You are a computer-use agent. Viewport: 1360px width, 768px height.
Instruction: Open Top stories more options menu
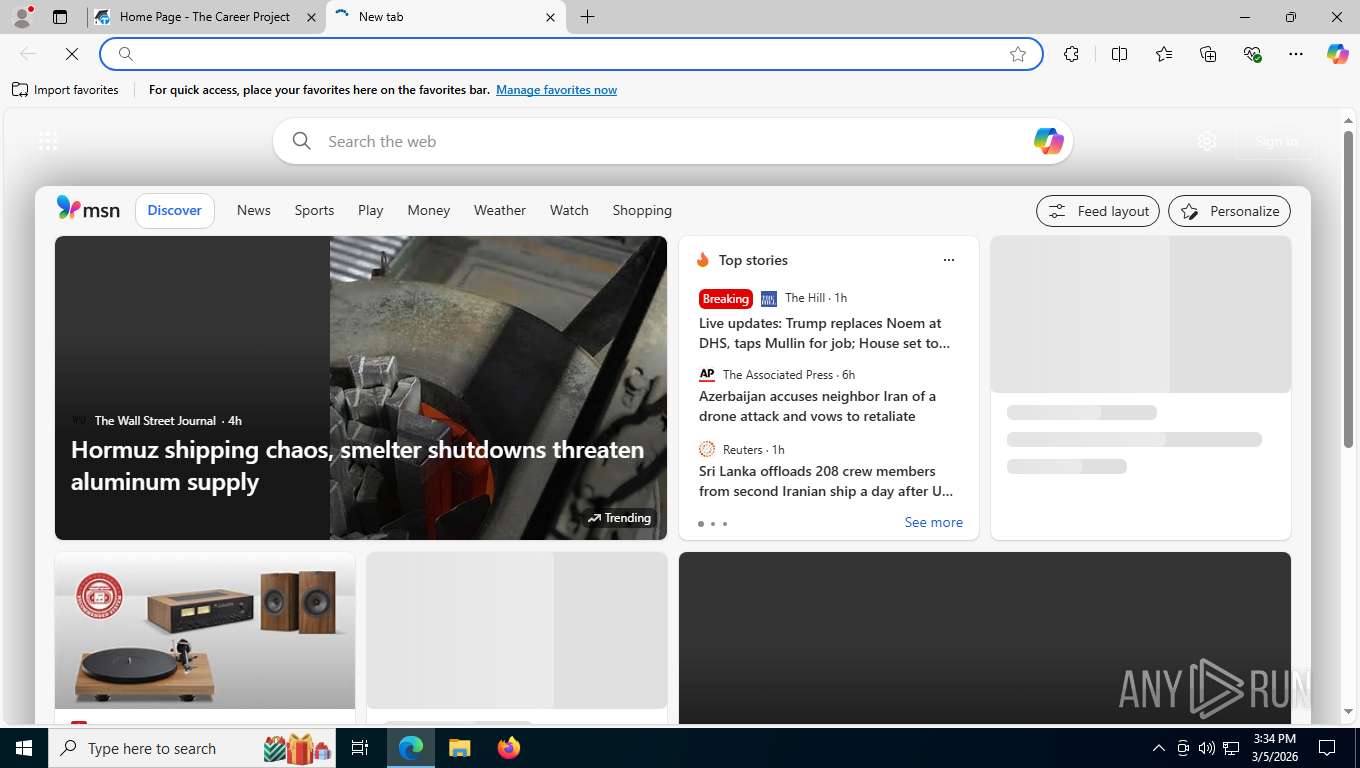tap(949, 260)
